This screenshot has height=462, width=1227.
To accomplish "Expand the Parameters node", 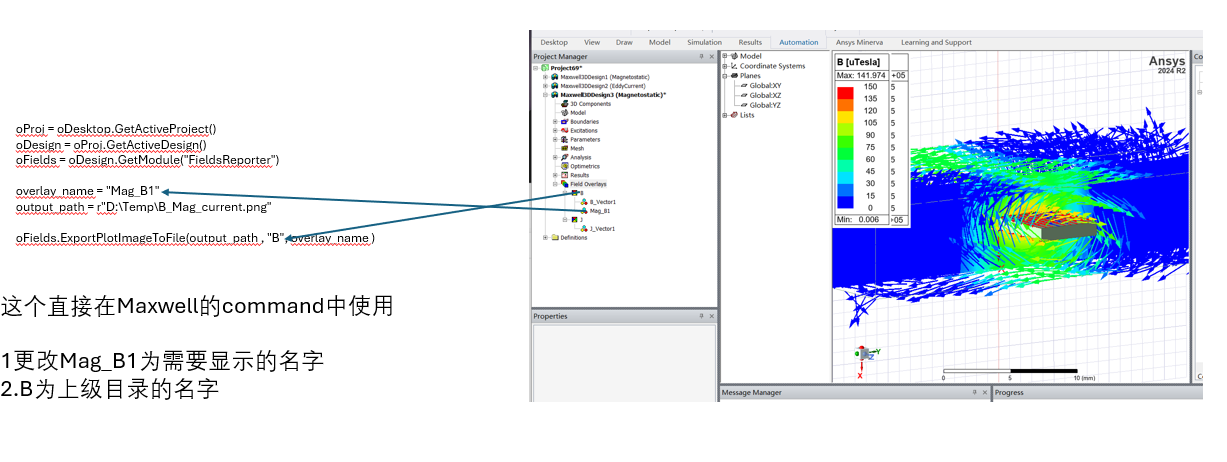I will click(555, 139).
